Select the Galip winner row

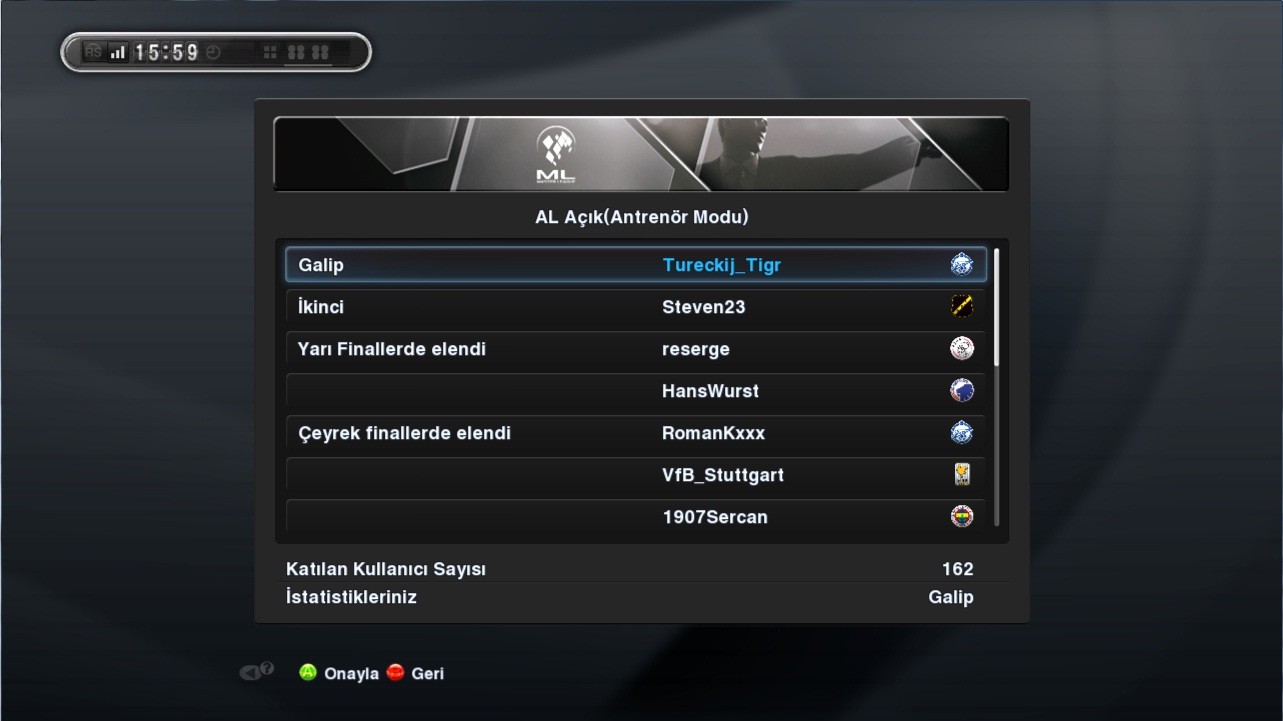pyautogui.click(x=636, y=265)
